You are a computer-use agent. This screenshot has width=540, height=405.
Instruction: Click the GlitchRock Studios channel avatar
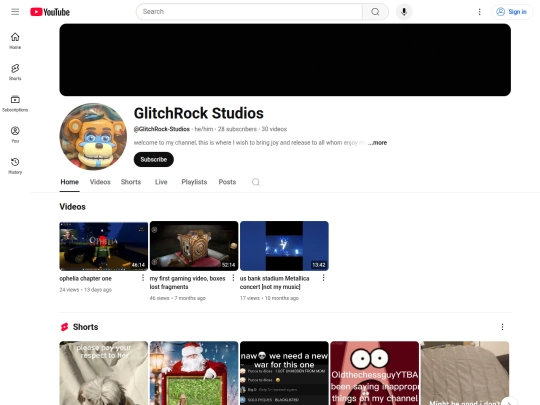coord(93,136)
